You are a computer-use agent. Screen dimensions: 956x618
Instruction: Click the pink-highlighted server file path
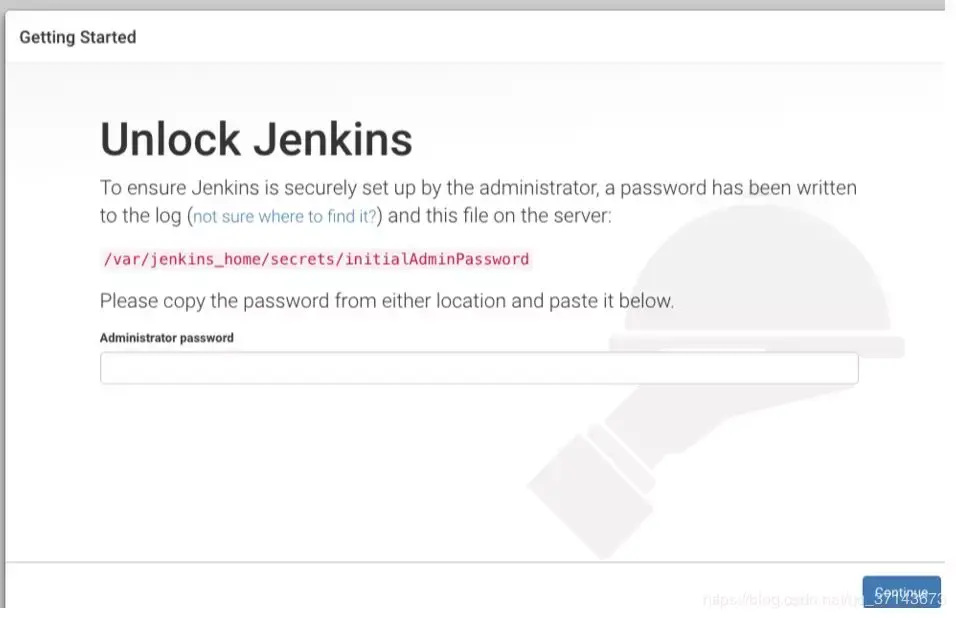point(314,259)
